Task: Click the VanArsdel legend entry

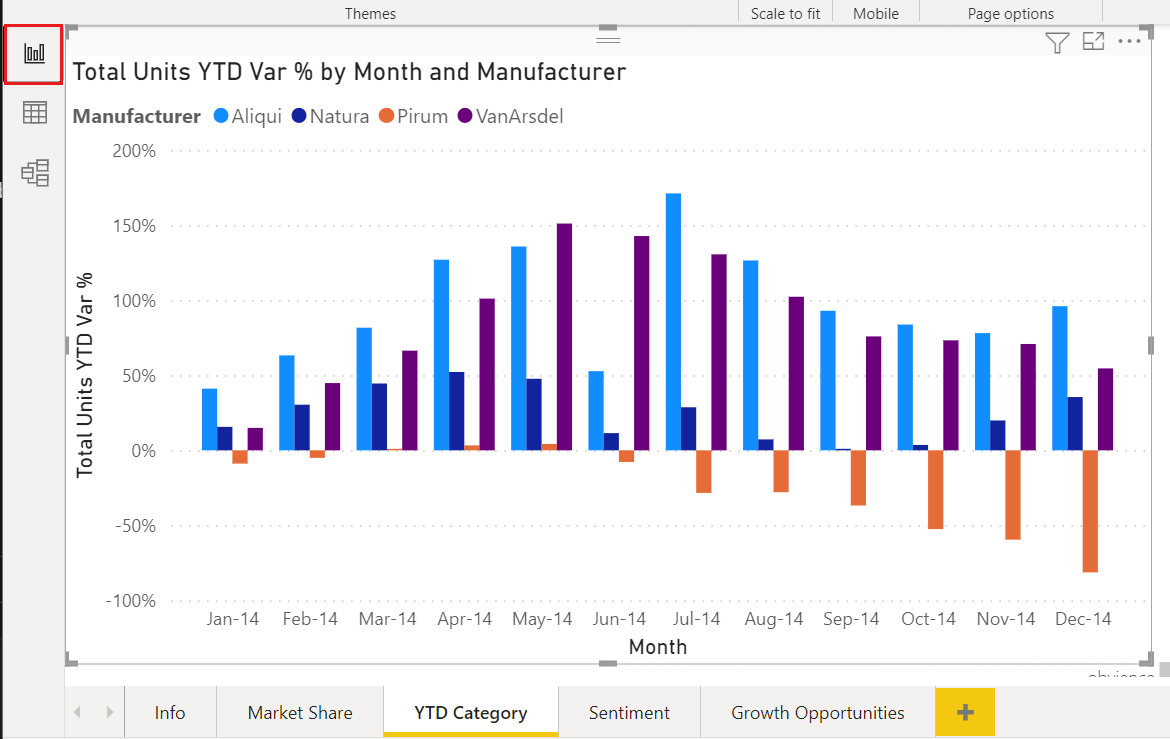Action: pyautogui.click(x=510, y=116)
